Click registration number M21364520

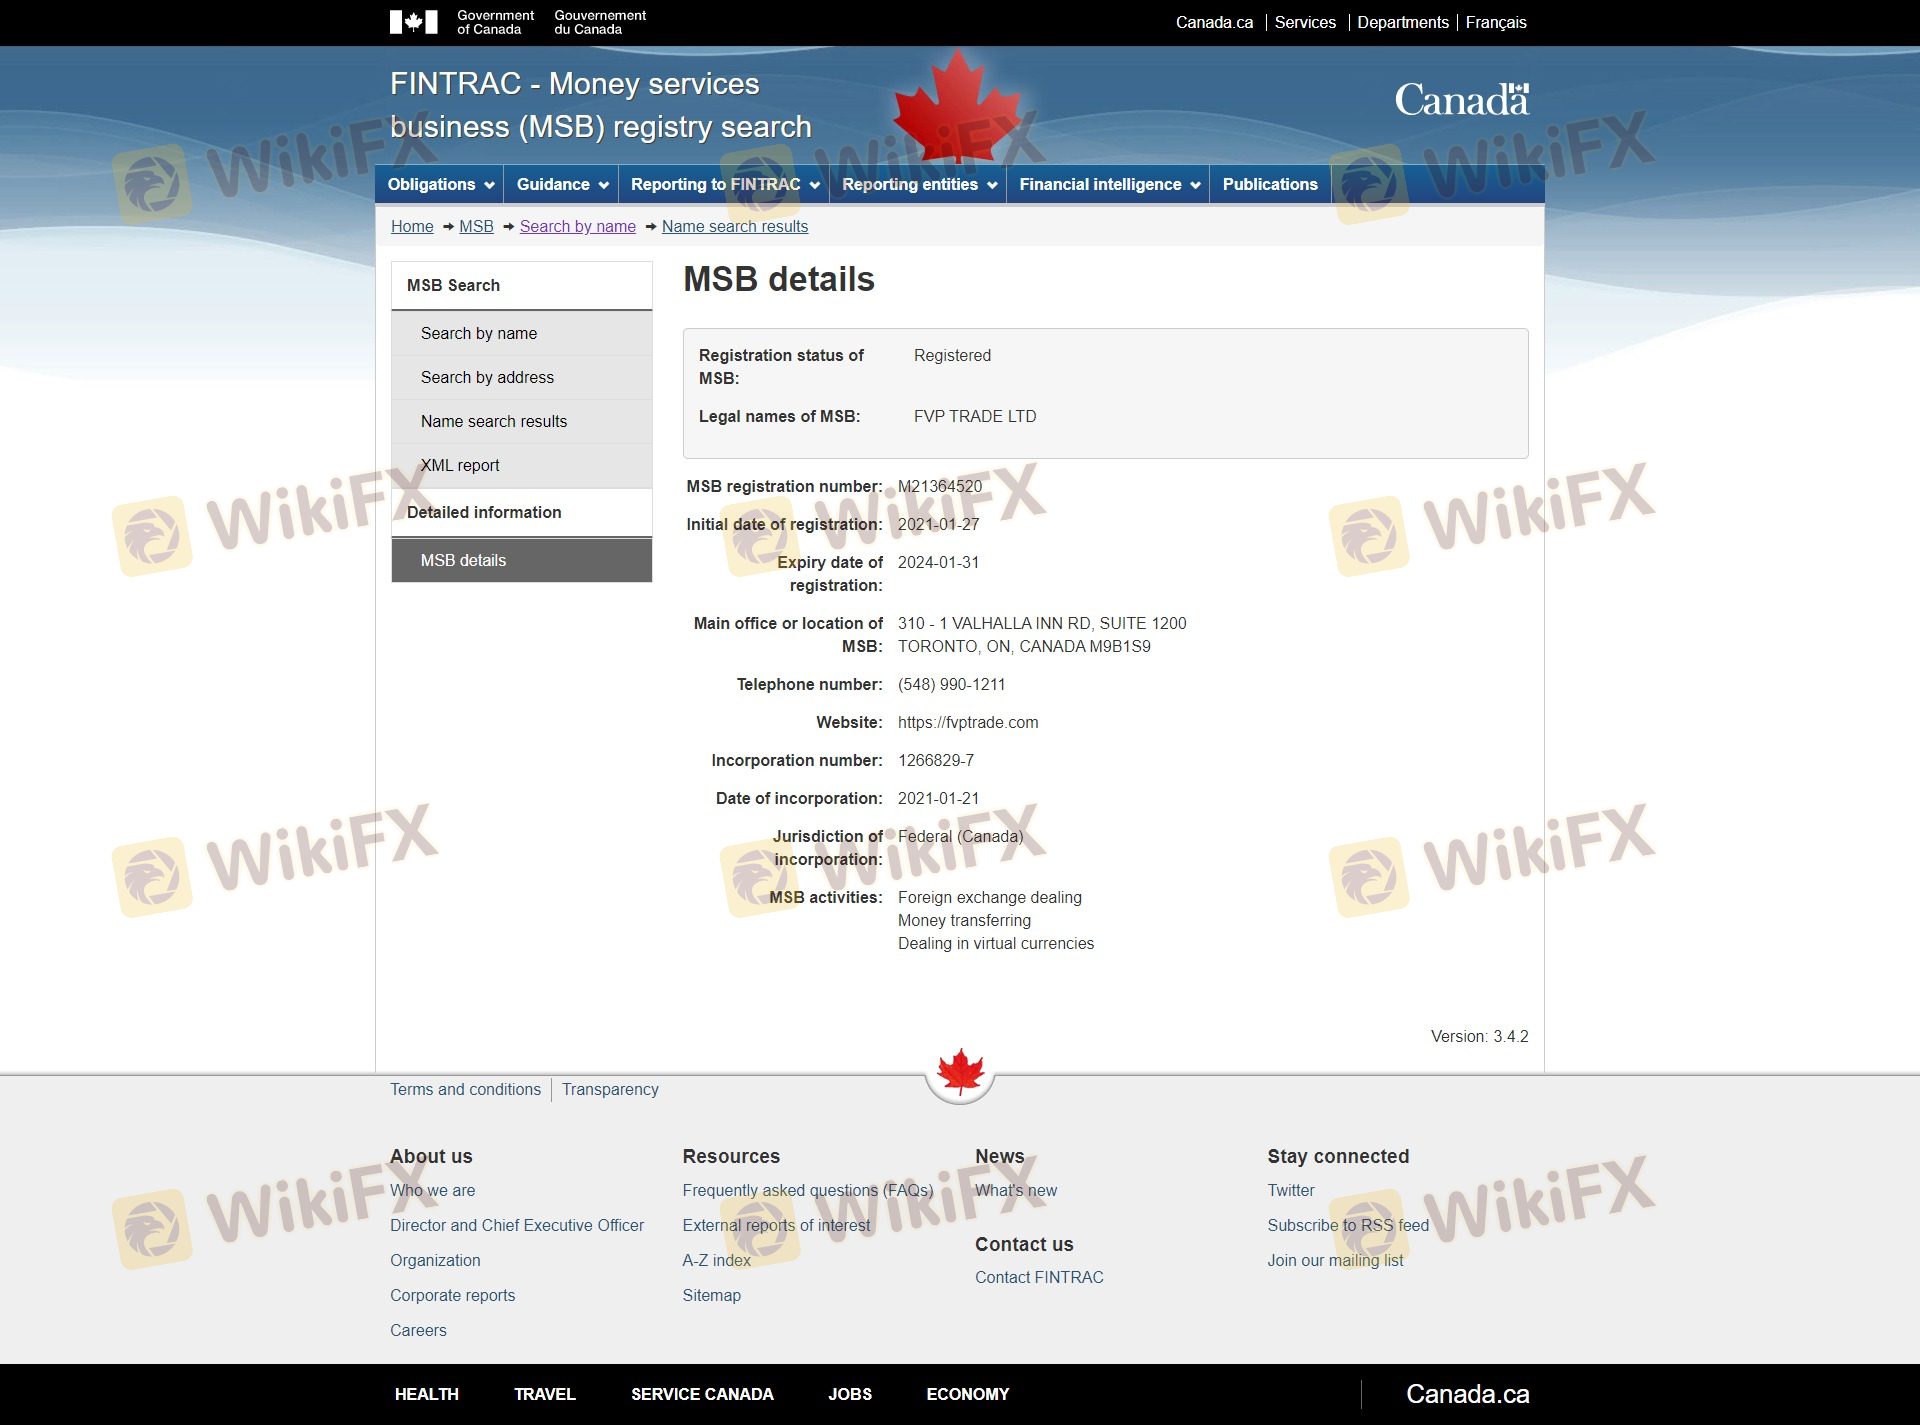(x=939, y=486)
